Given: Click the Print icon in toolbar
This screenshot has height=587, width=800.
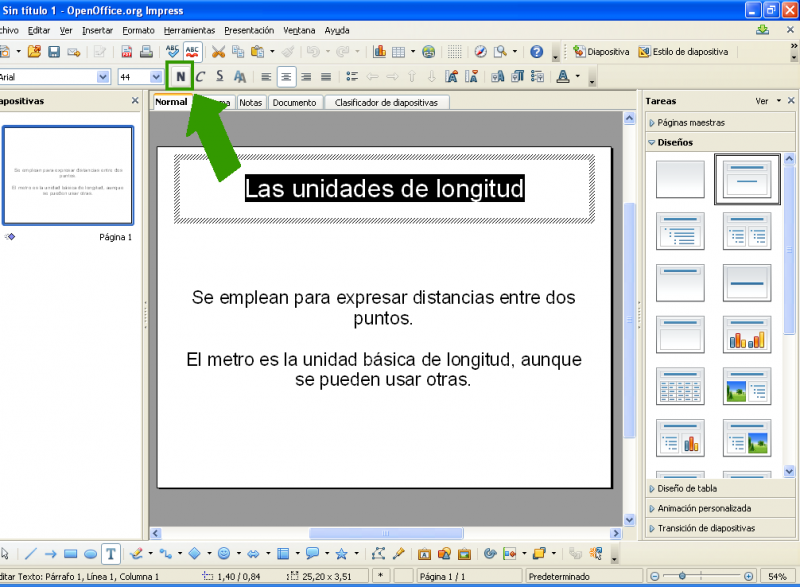Looking at the screenshot, I should coord(146,51).
